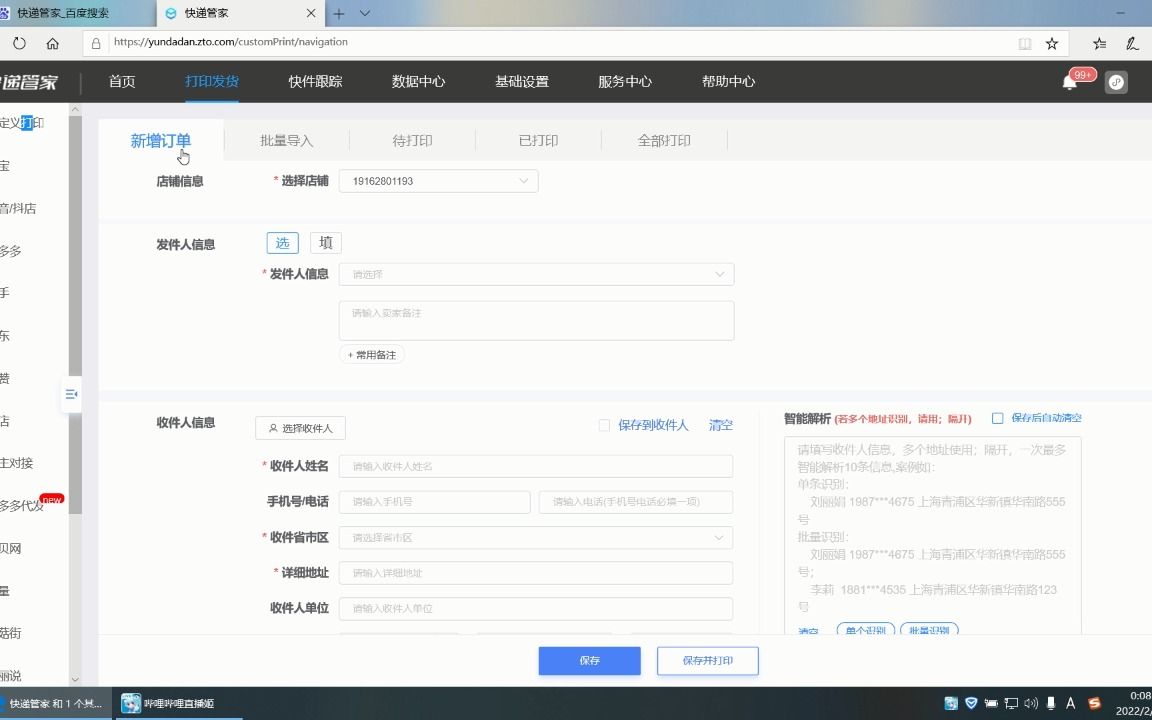Viewport: 1152px width, 720px height.
Task: Enable the 保存到收件人 checkbox
Action: [x=604, y=425]
